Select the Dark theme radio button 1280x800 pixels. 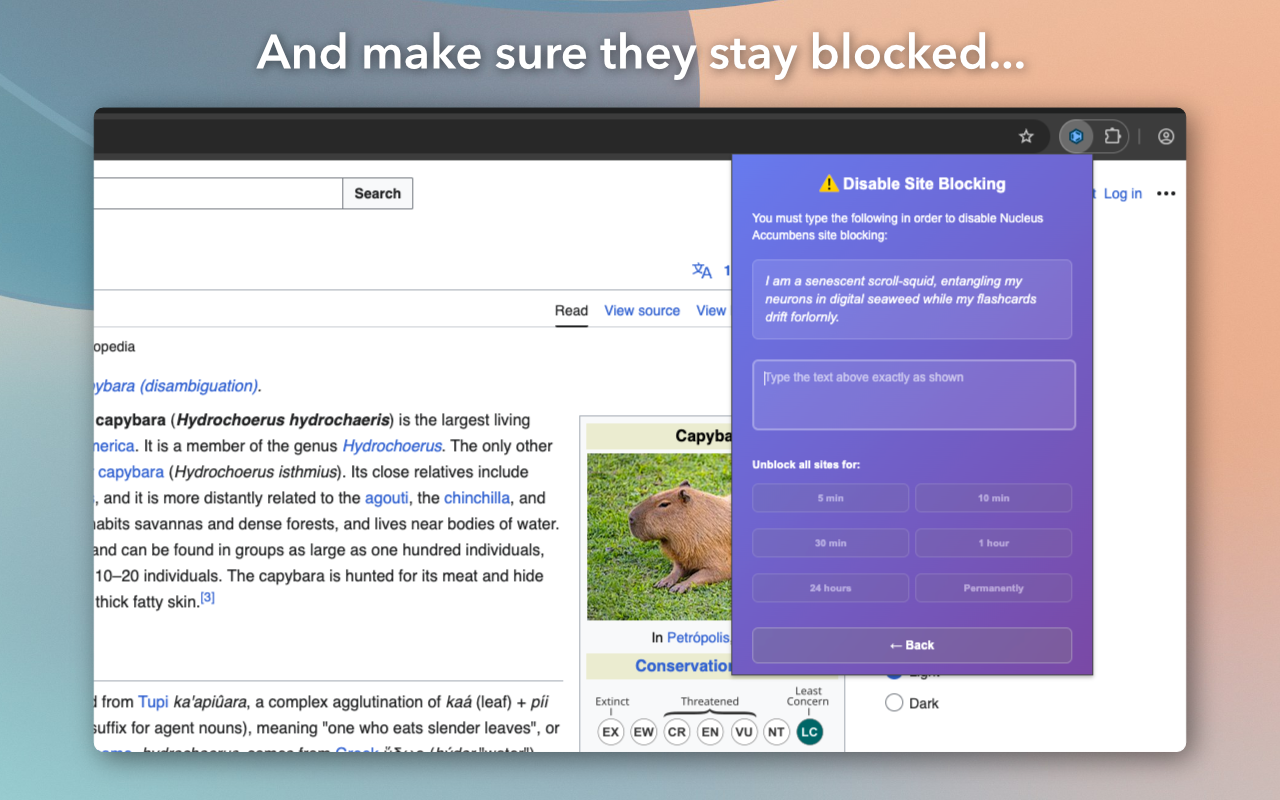pos(893,703)
